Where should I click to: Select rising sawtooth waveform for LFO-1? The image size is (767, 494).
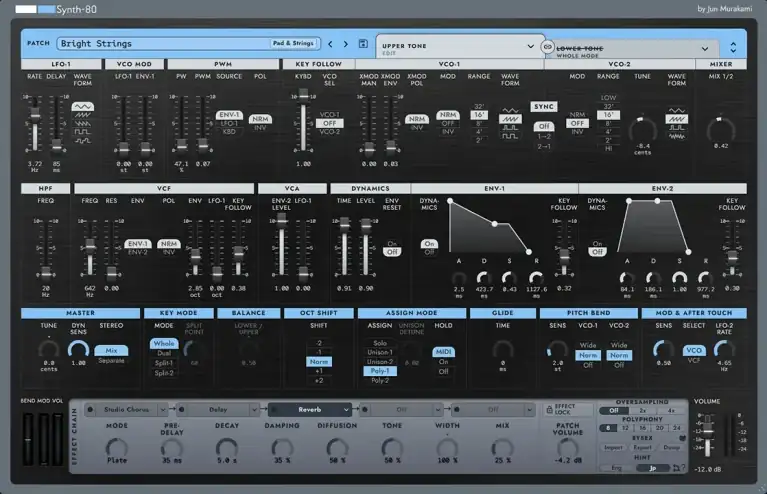tap(83, 115)
